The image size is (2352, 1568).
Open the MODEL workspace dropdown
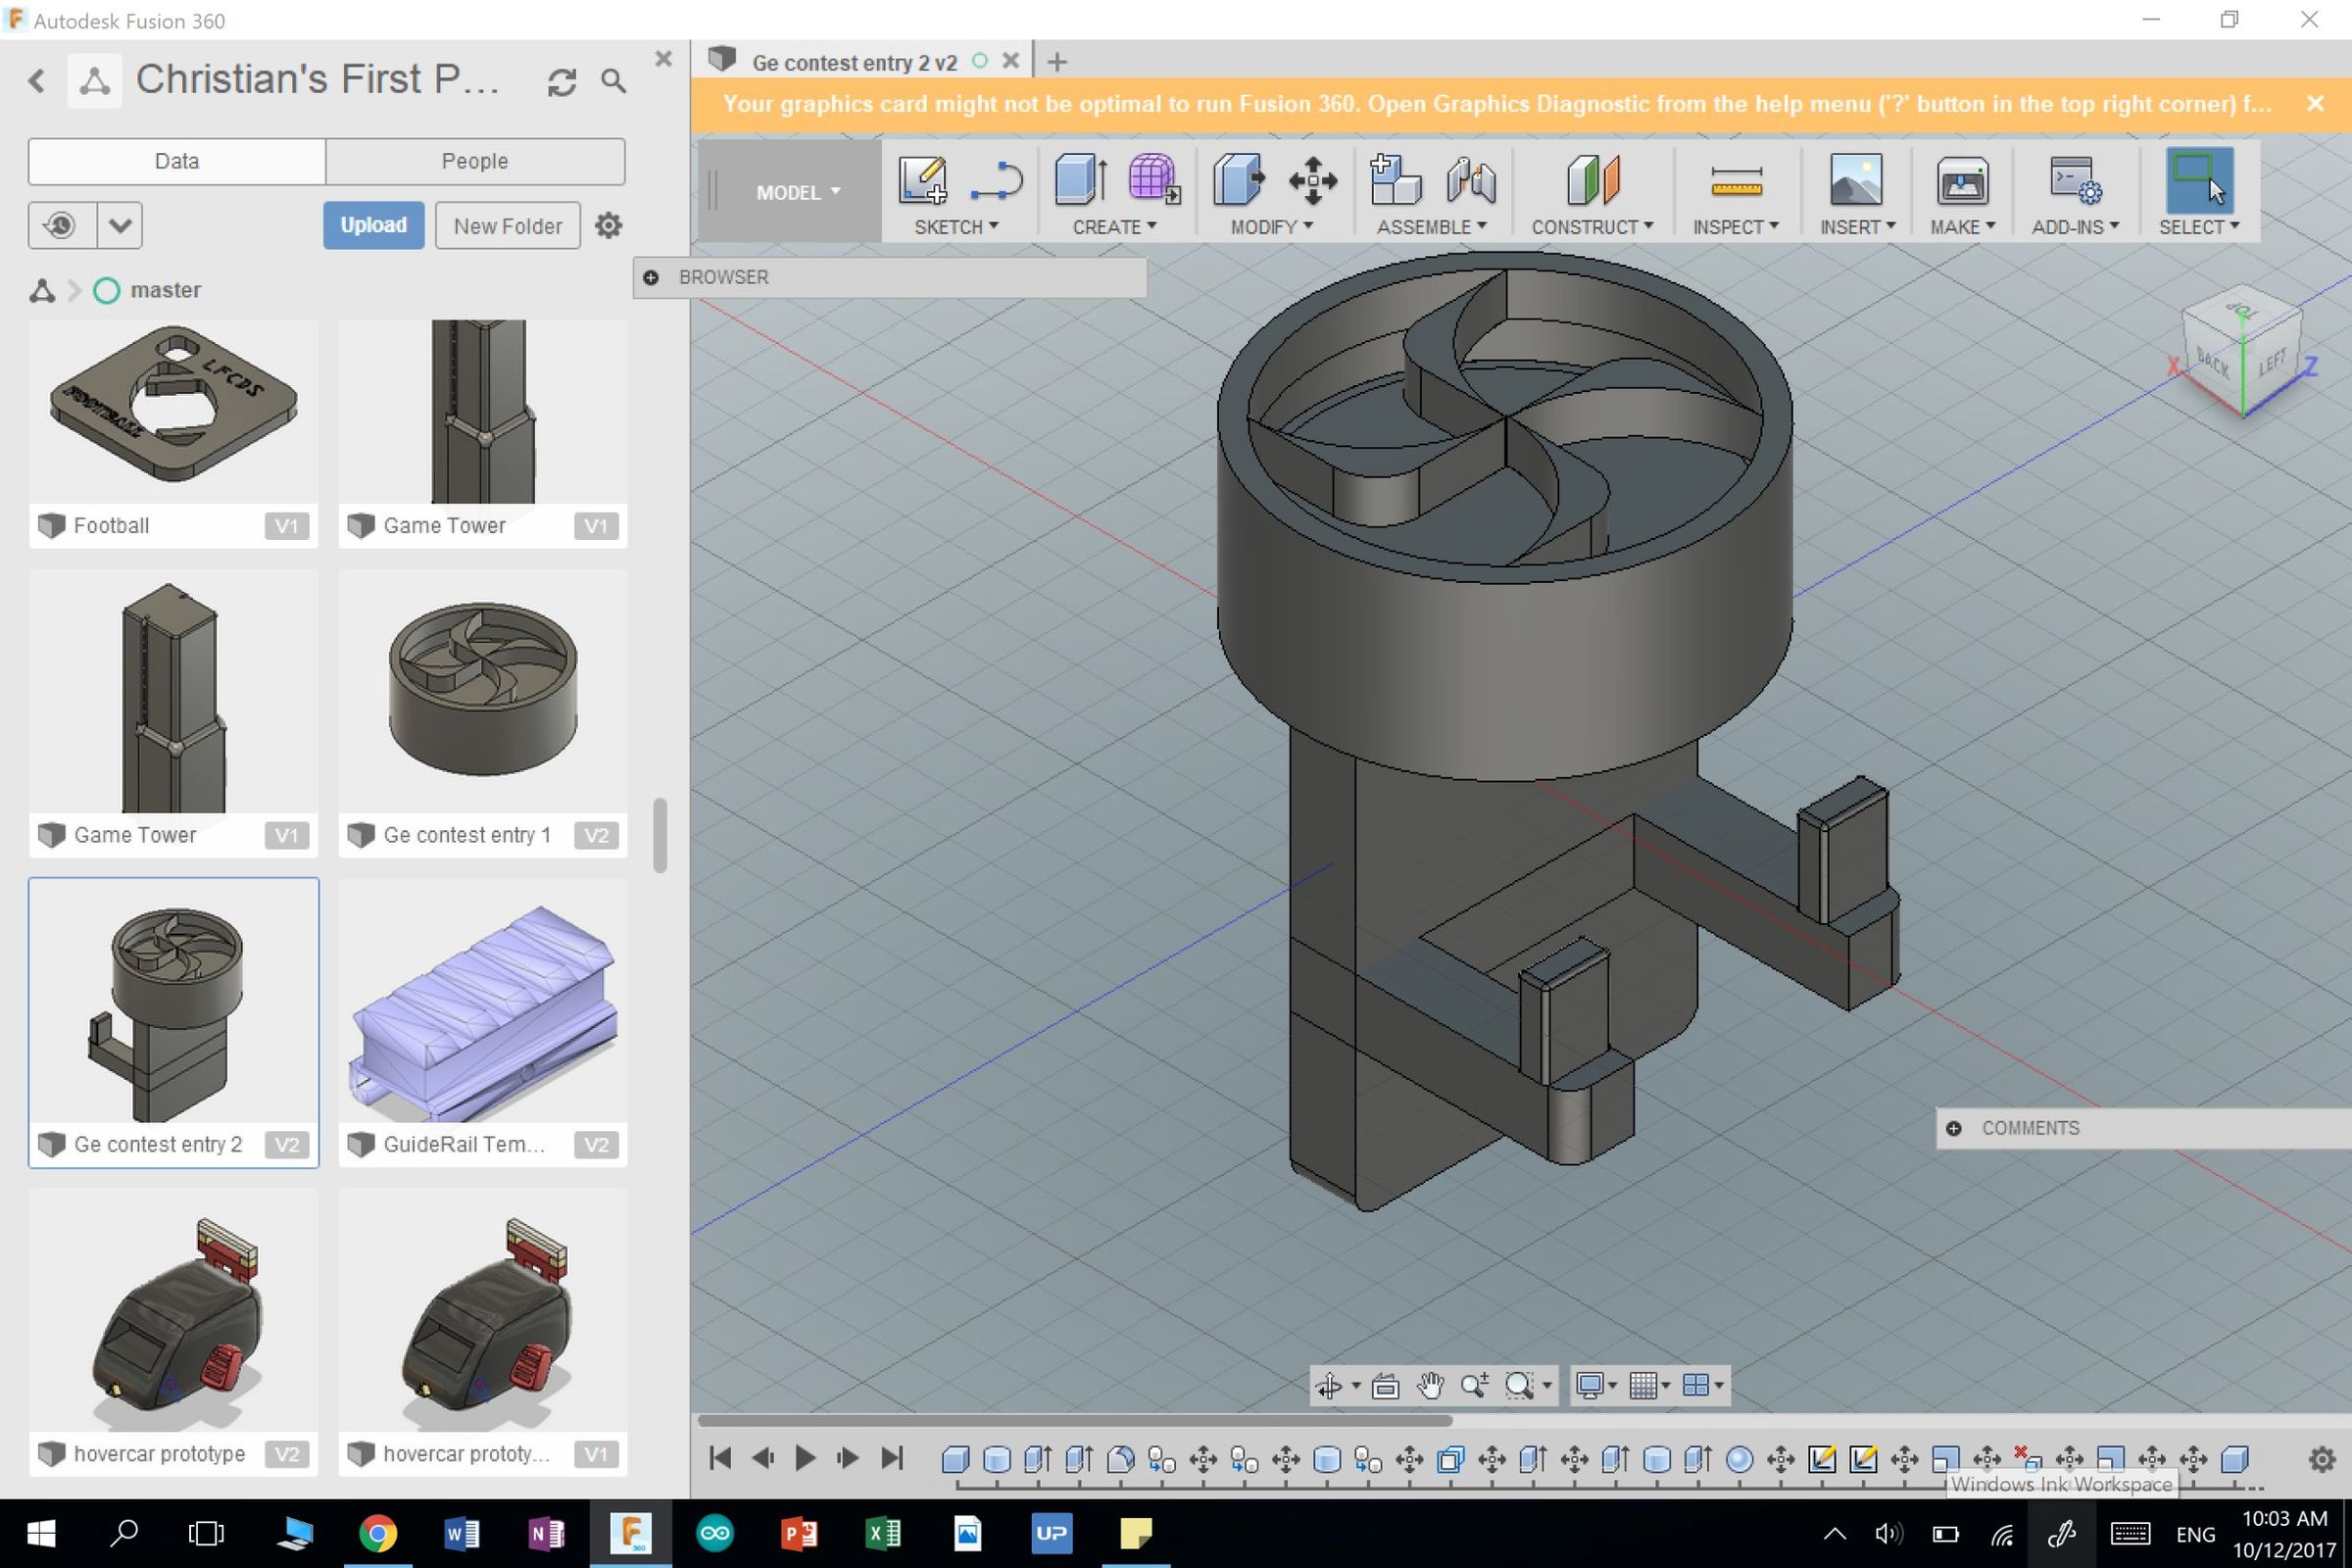(x=797, y=192)
